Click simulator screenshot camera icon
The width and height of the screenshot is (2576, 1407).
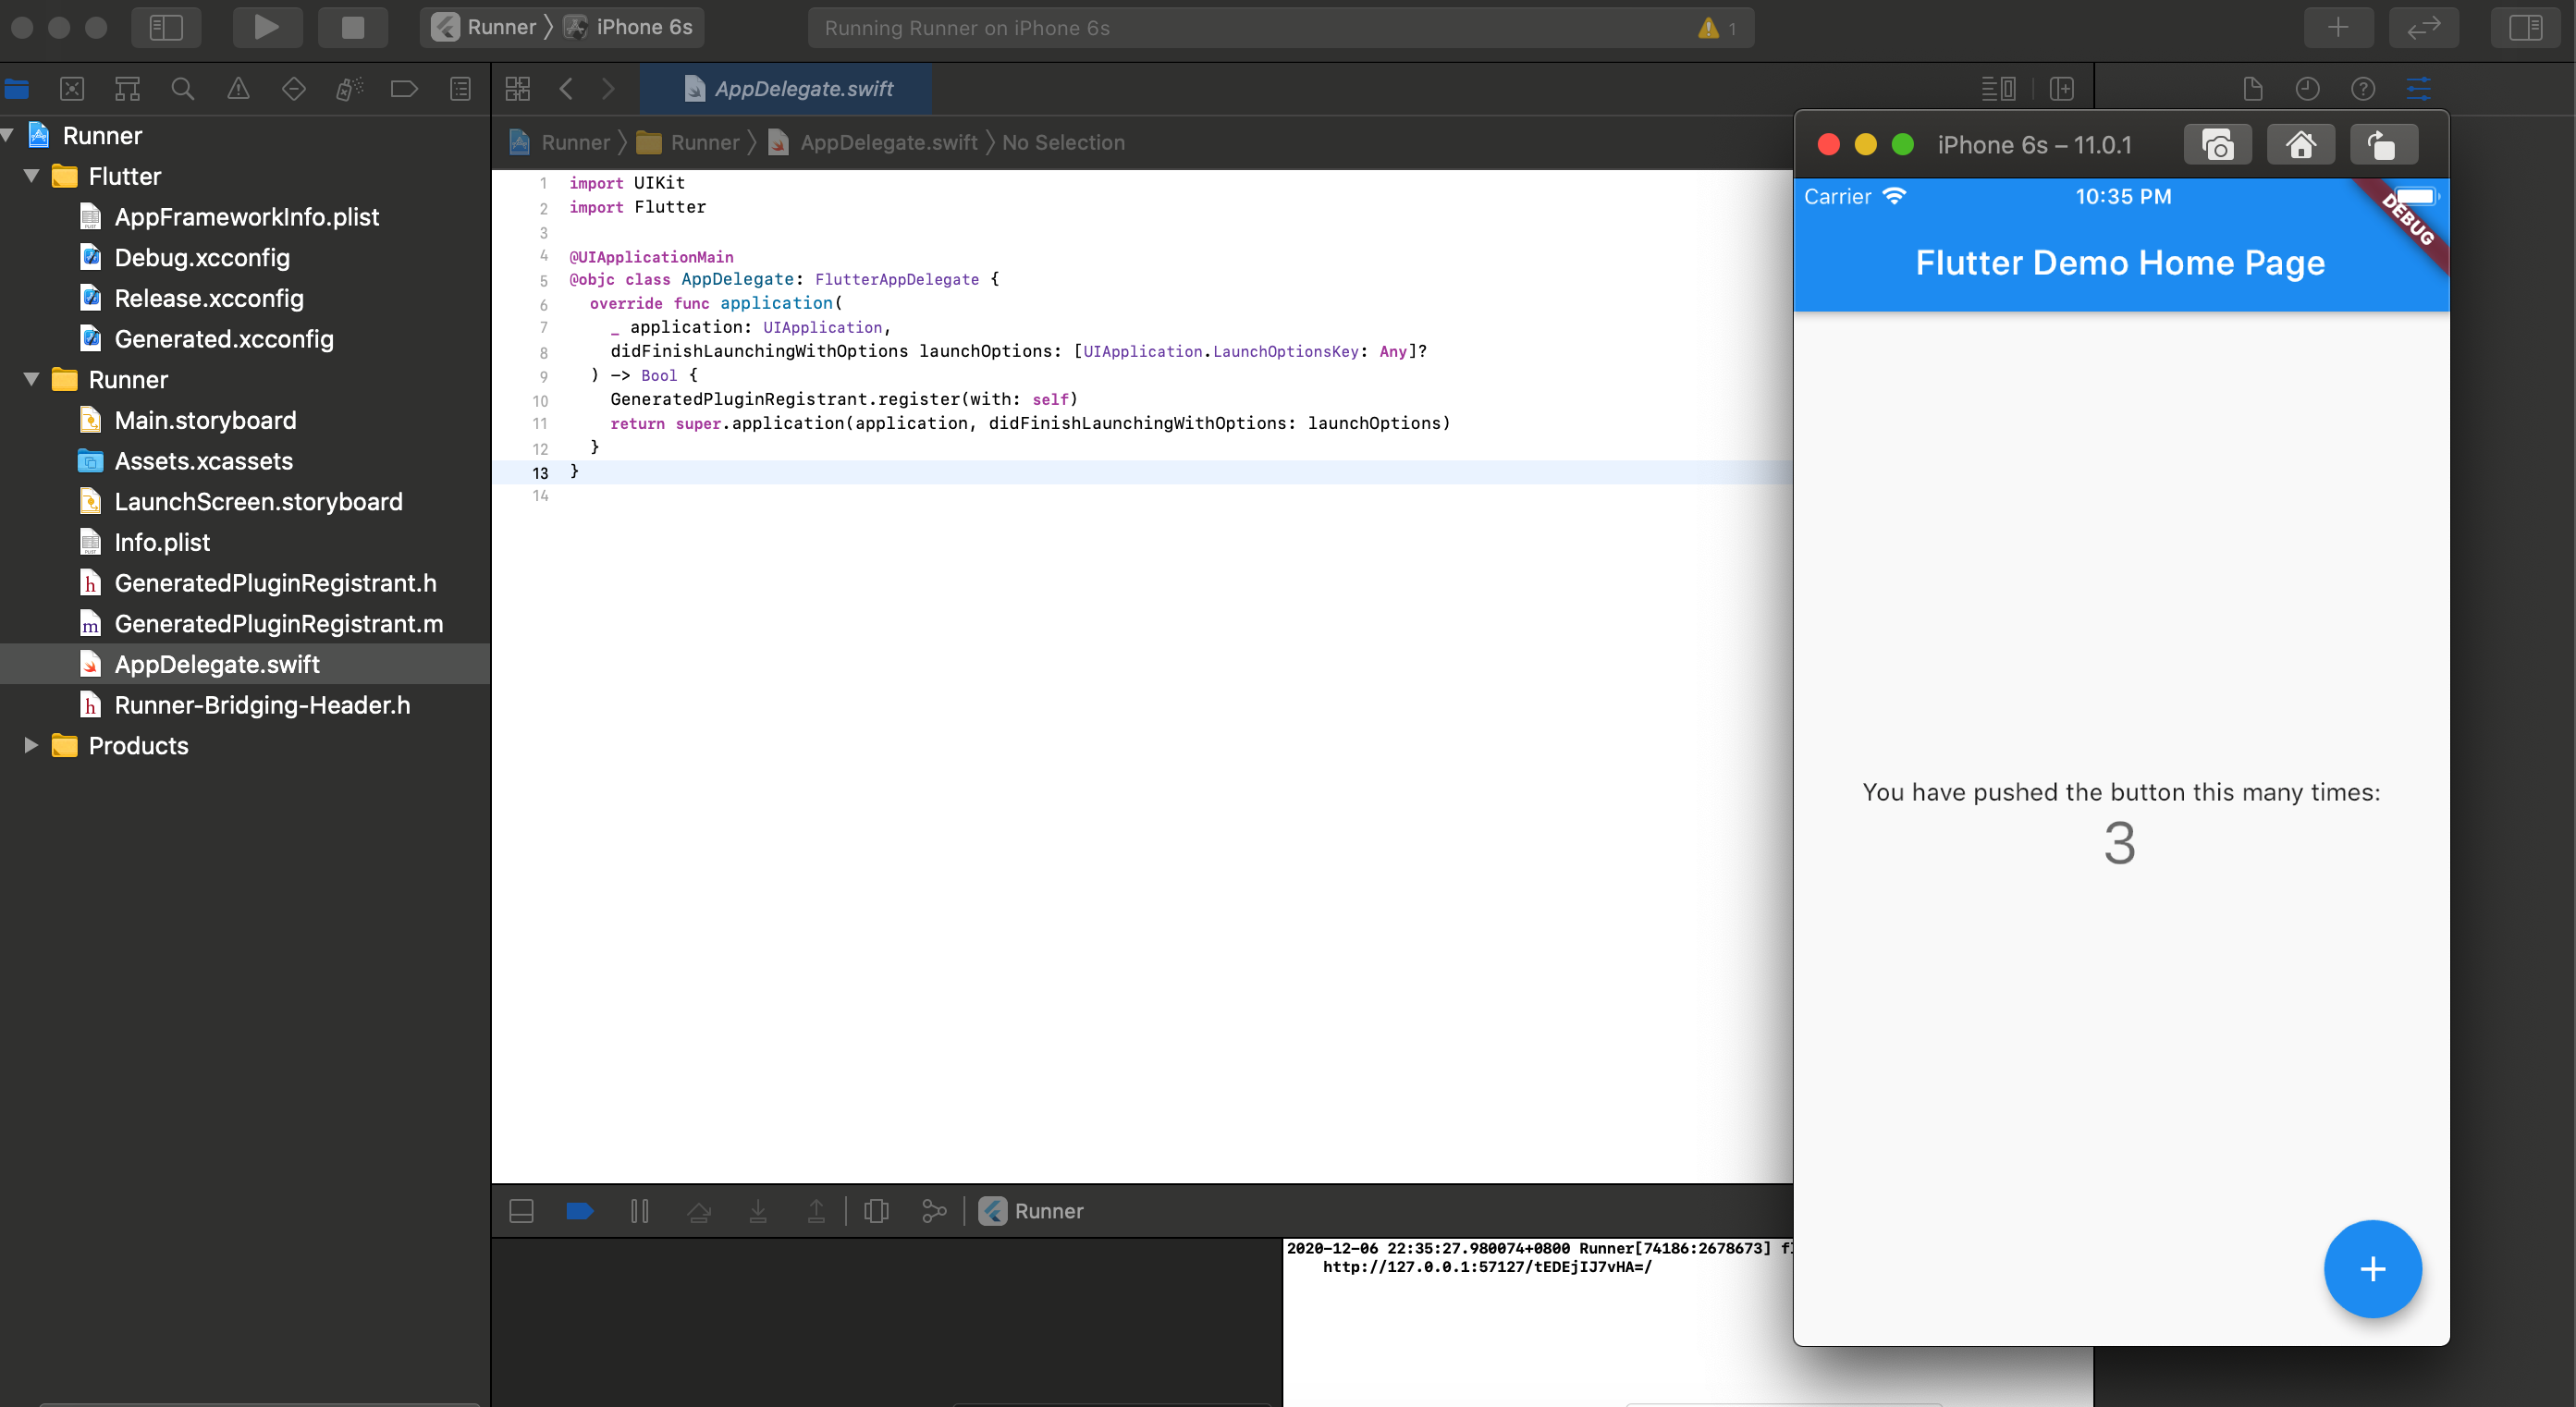(2217, 145)
